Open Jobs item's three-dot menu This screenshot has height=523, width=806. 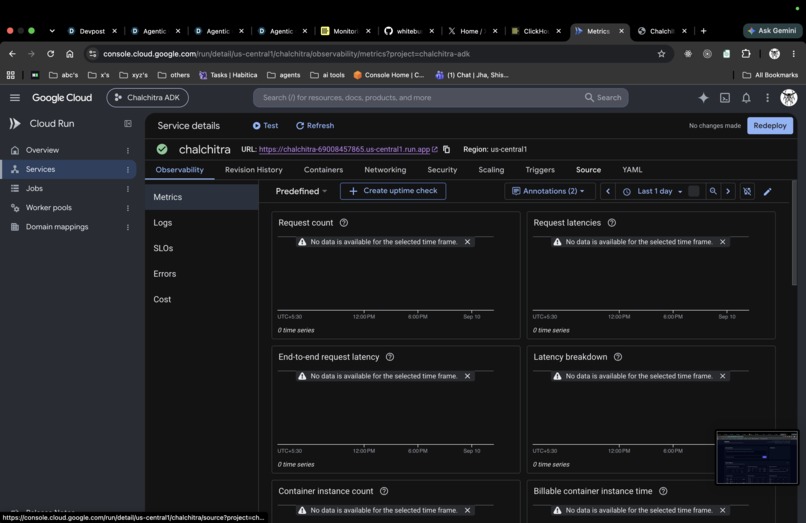point(127,189)
